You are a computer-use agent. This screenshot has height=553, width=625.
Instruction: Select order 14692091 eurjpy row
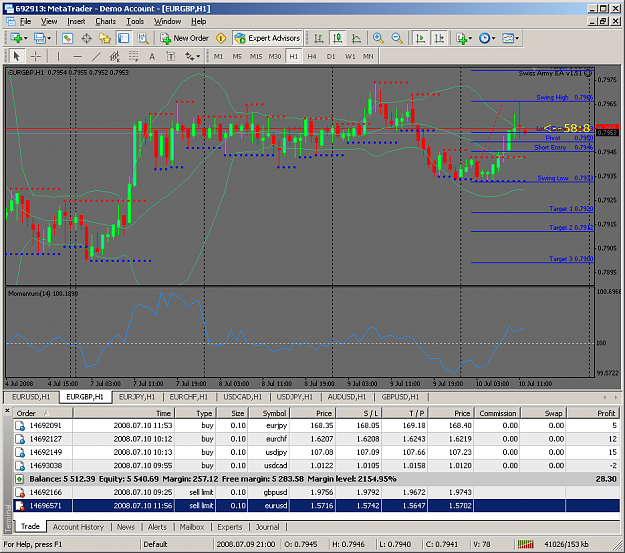[x=316, y=426]
